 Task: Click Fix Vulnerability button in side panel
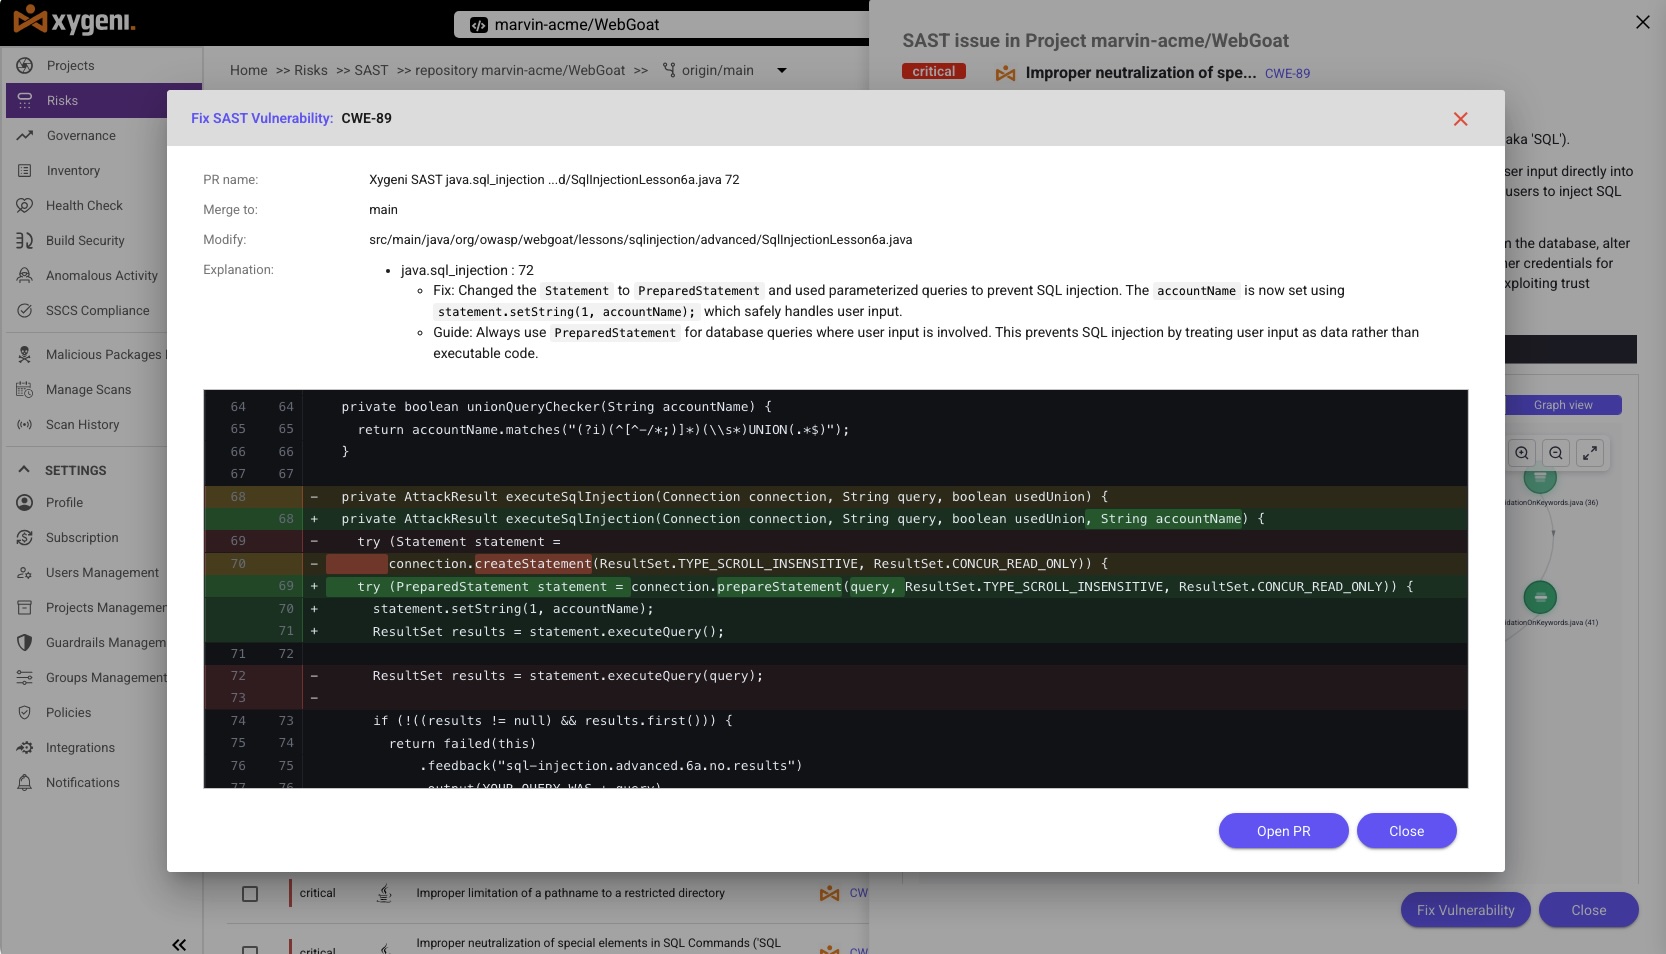click(1465, 910)
